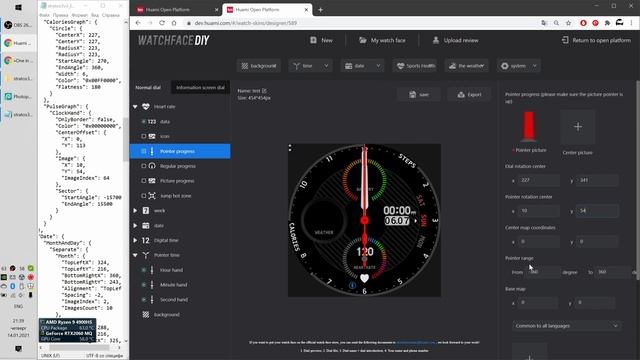Open a new Chrome tab with plus button
The width and height of the screenshot is (640, 360).
[320, 9]
